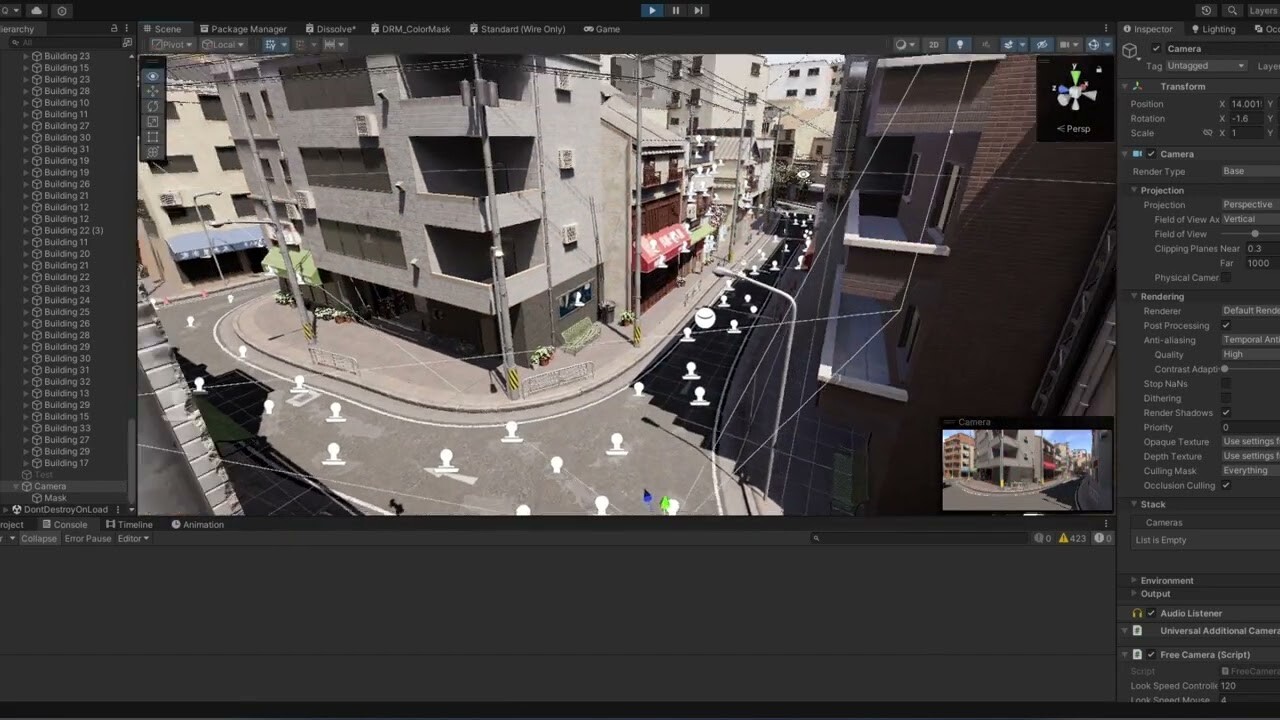Screen dimensions: 1280x720
Task: Open the Projection dropdown showing Perspective
Action: (1248, 204)
